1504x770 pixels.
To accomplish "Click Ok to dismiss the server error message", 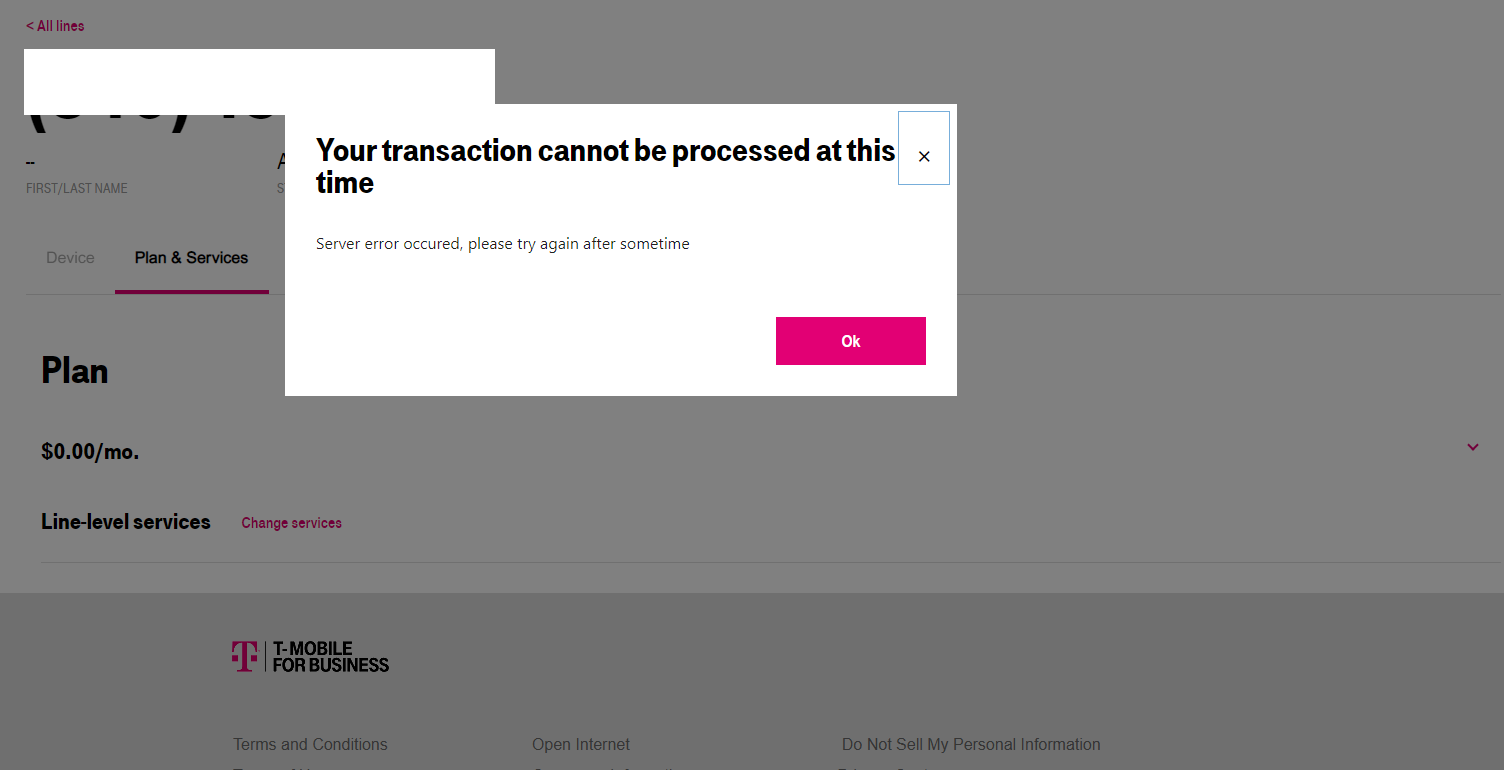I will pyautogui.click(x=850, y=341).
